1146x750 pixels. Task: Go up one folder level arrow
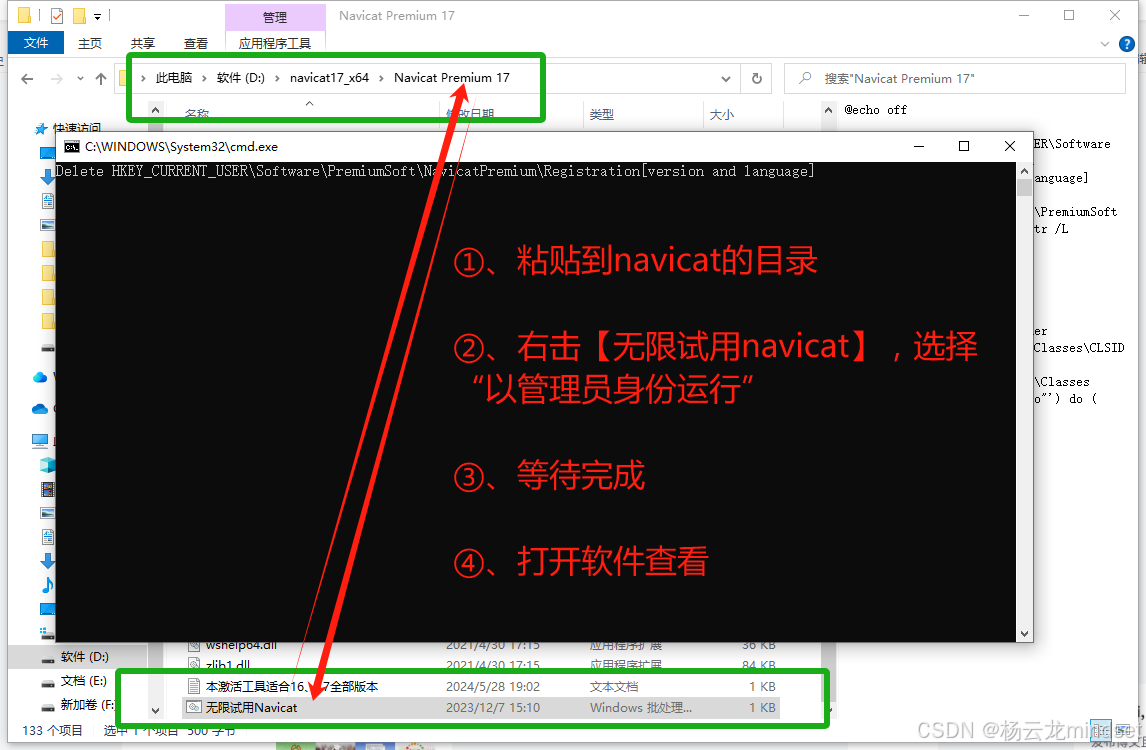click(101, 79)
